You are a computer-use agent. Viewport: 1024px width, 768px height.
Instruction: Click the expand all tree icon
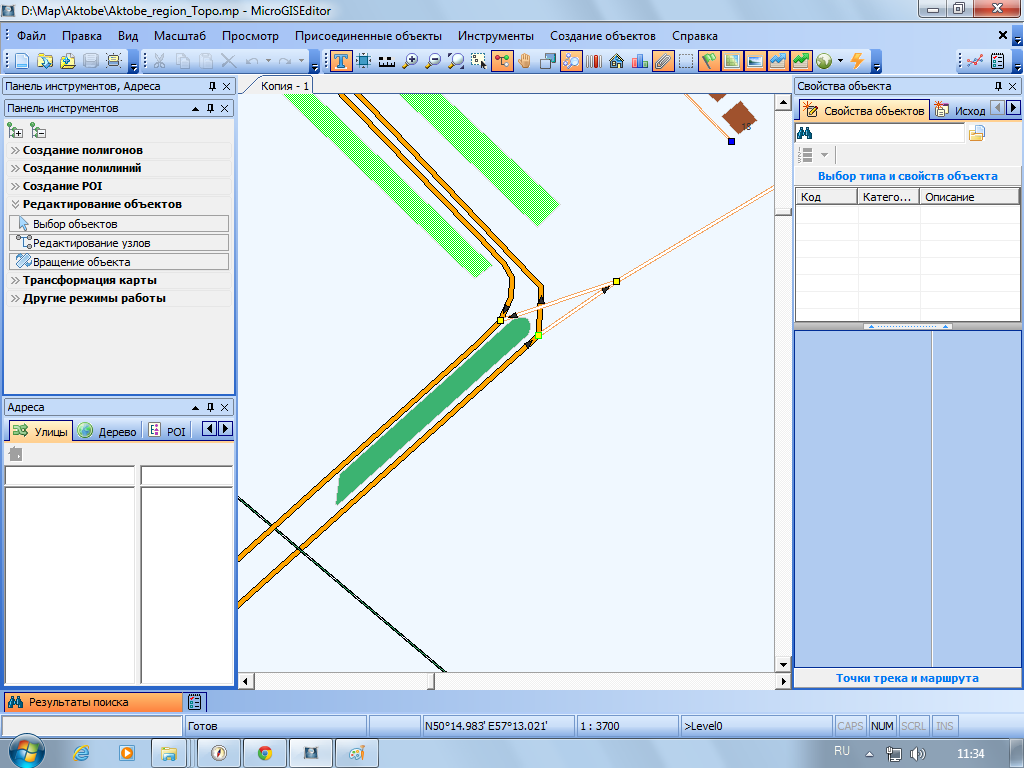click(x=15, y=130)
